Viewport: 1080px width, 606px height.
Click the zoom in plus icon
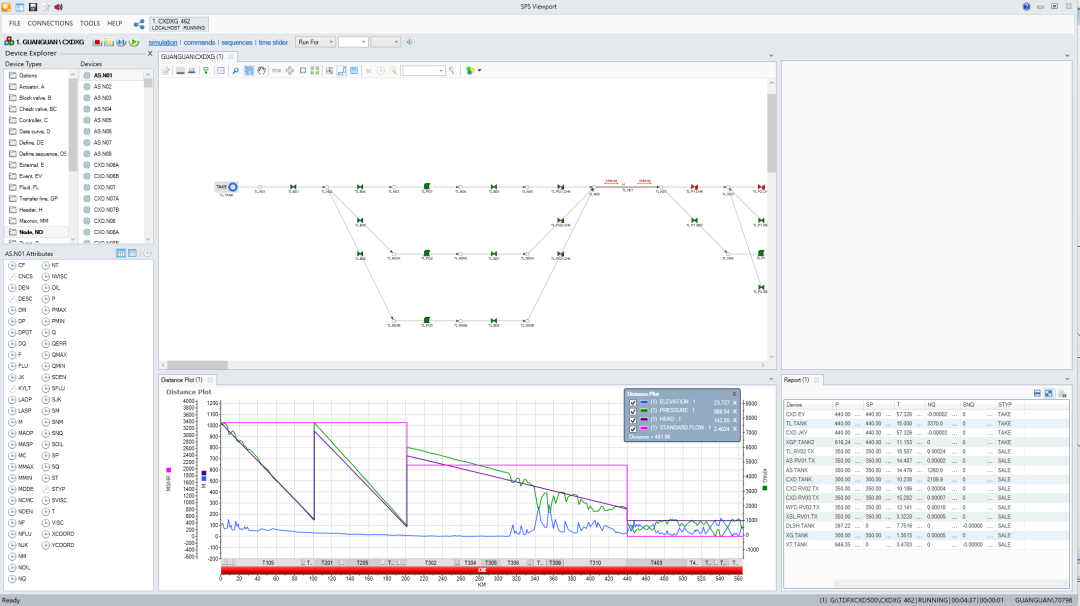pyautogui.click(x=289, y=70)
